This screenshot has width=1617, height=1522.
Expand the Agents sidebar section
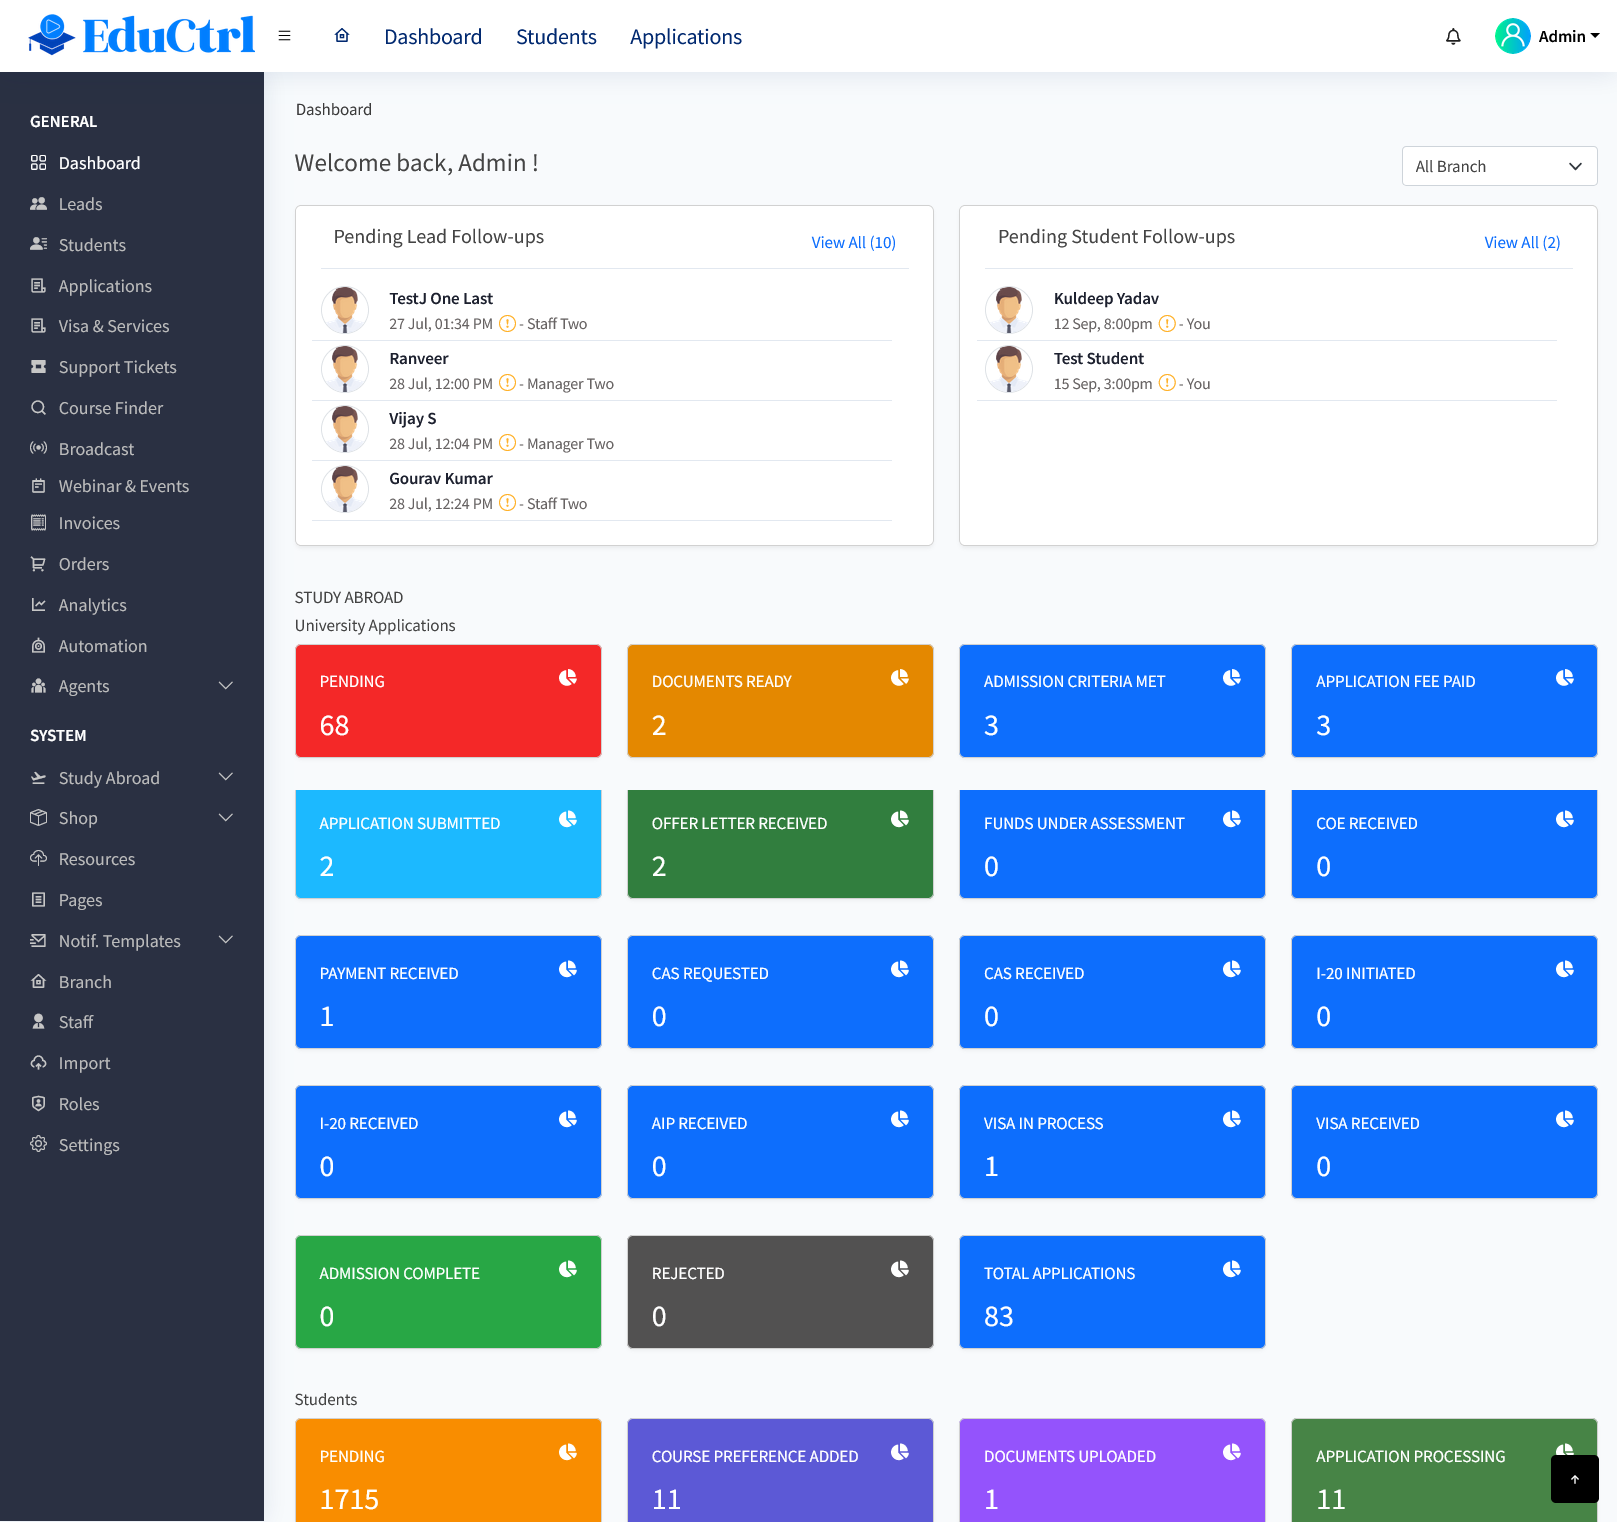tap(225, 686)
